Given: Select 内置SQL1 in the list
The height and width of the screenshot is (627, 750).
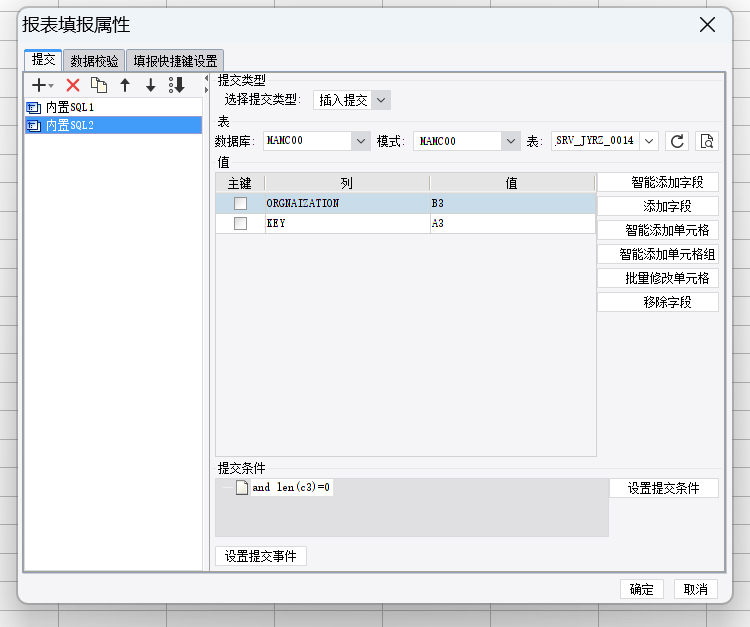Looking at the screenshot, I should (113, 108).
